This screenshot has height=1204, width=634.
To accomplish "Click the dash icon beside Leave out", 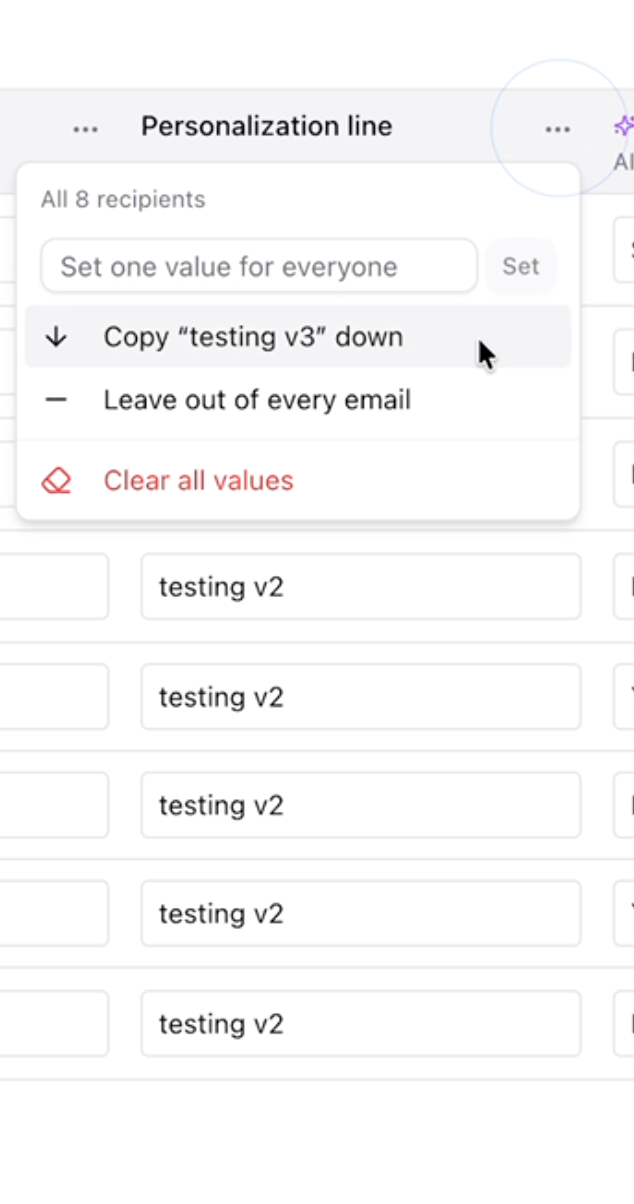I will tap(57, 400).
